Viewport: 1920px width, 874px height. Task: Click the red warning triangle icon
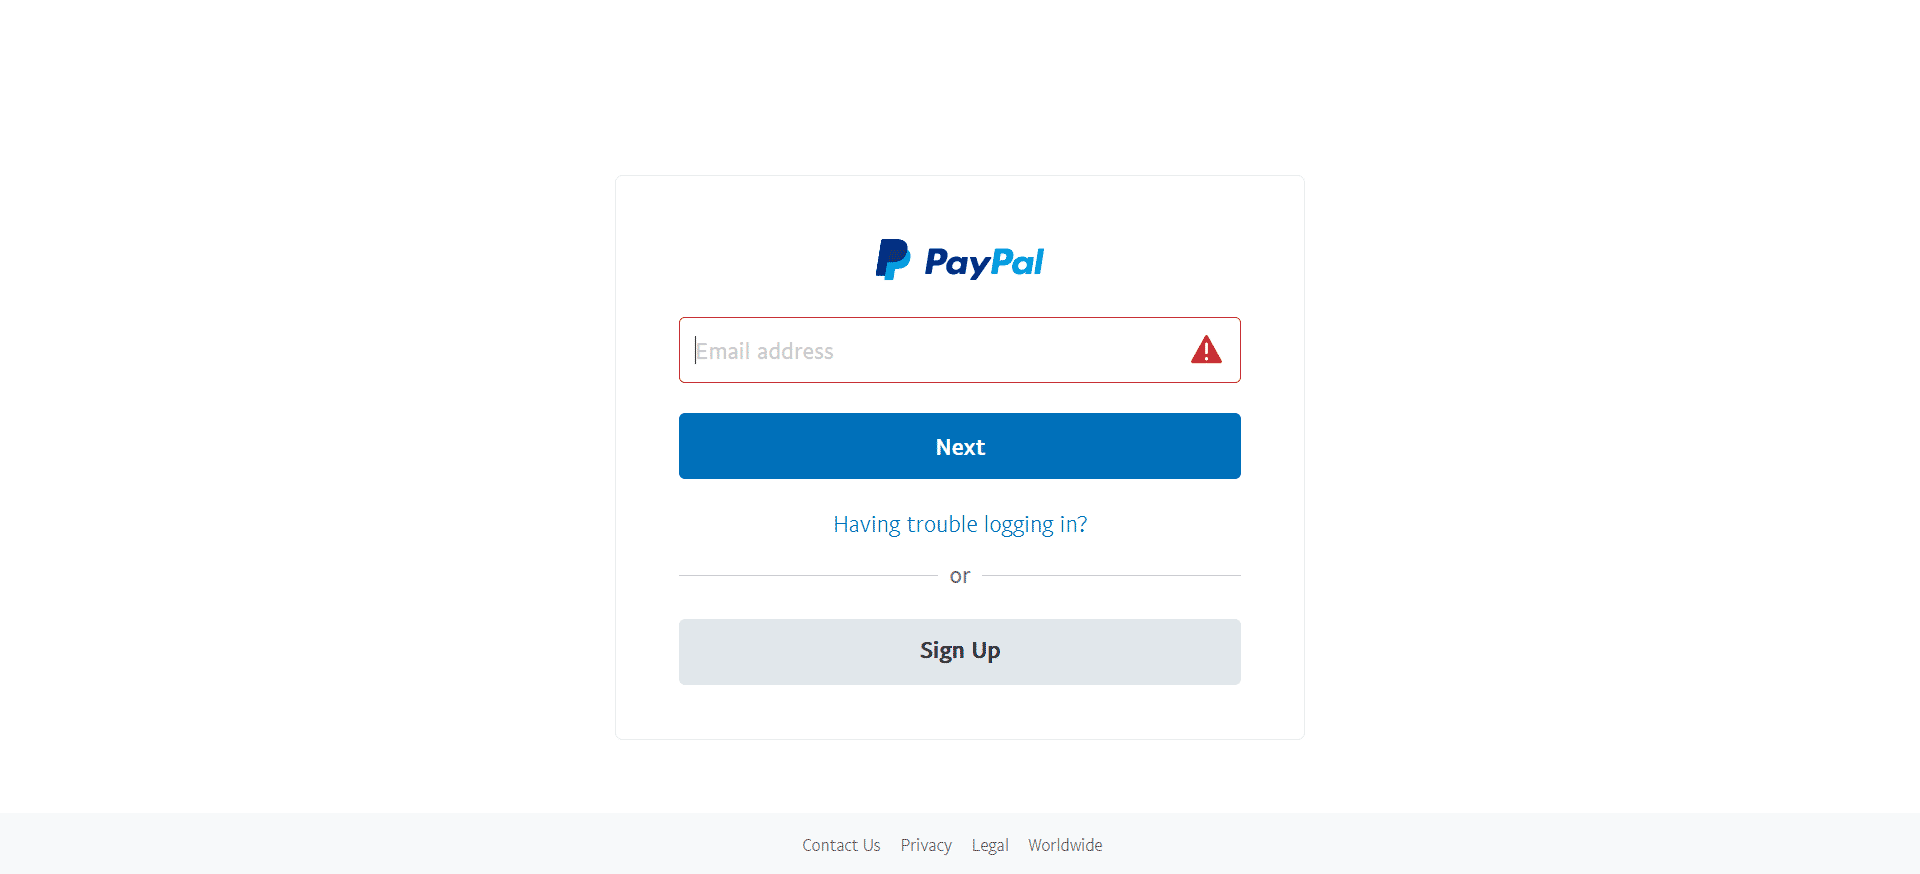(1206, 349)
